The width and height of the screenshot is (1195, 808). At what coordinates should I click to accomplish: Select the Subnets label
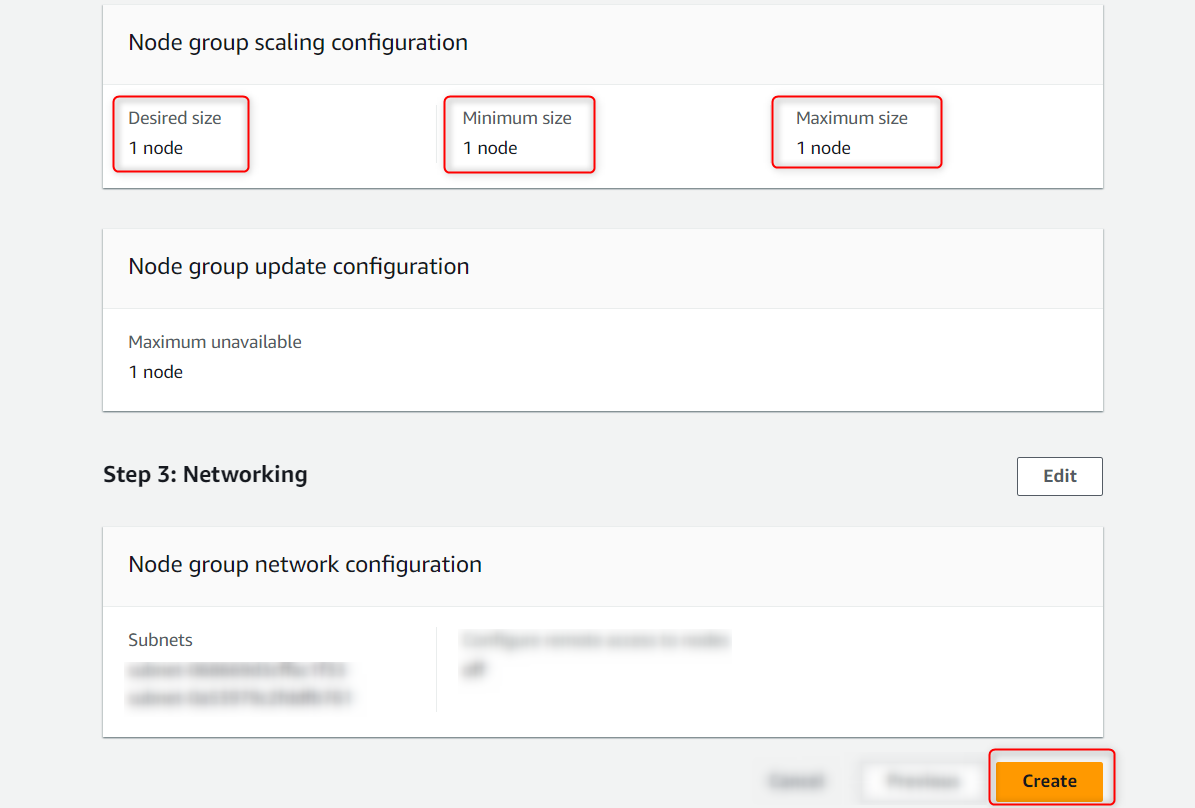[161, 640]
